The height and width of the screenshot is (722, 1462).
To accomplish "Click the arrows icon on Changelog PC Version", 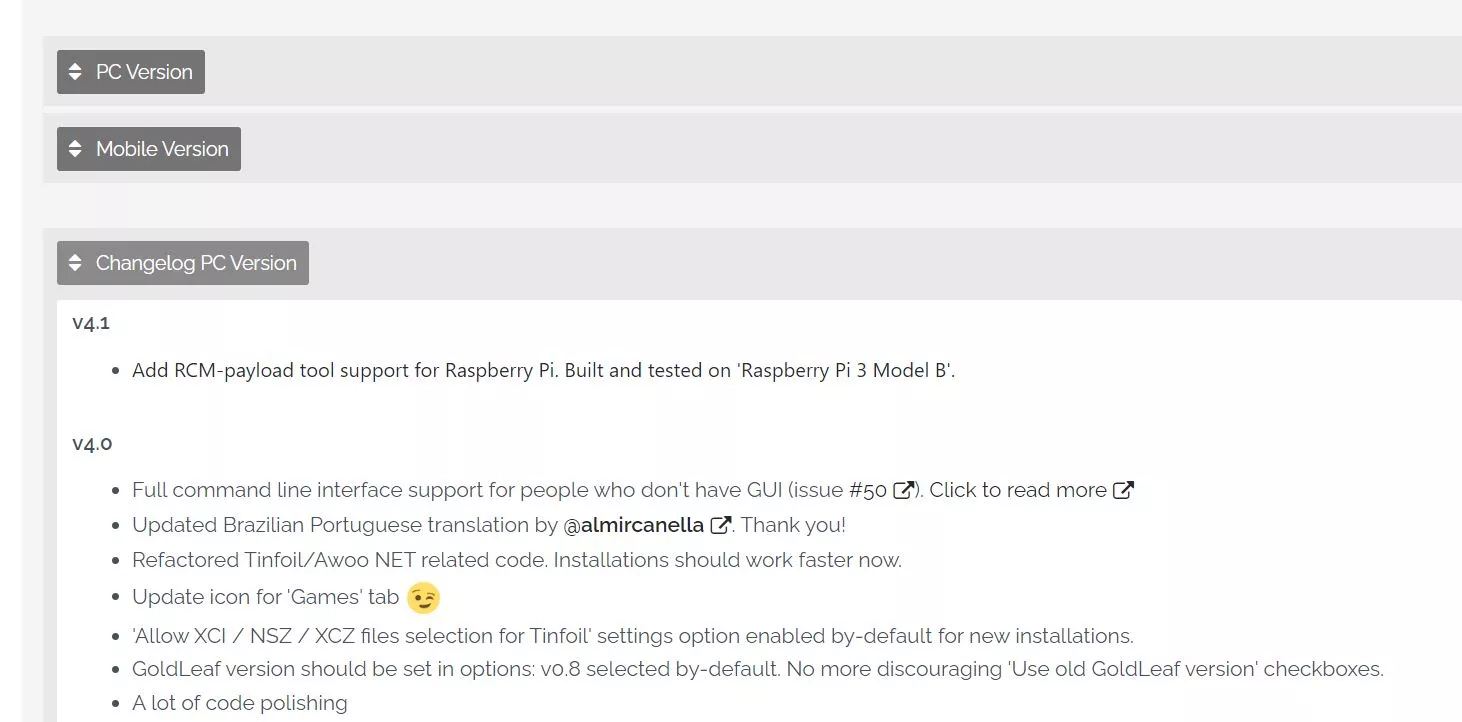I will 75,263.
